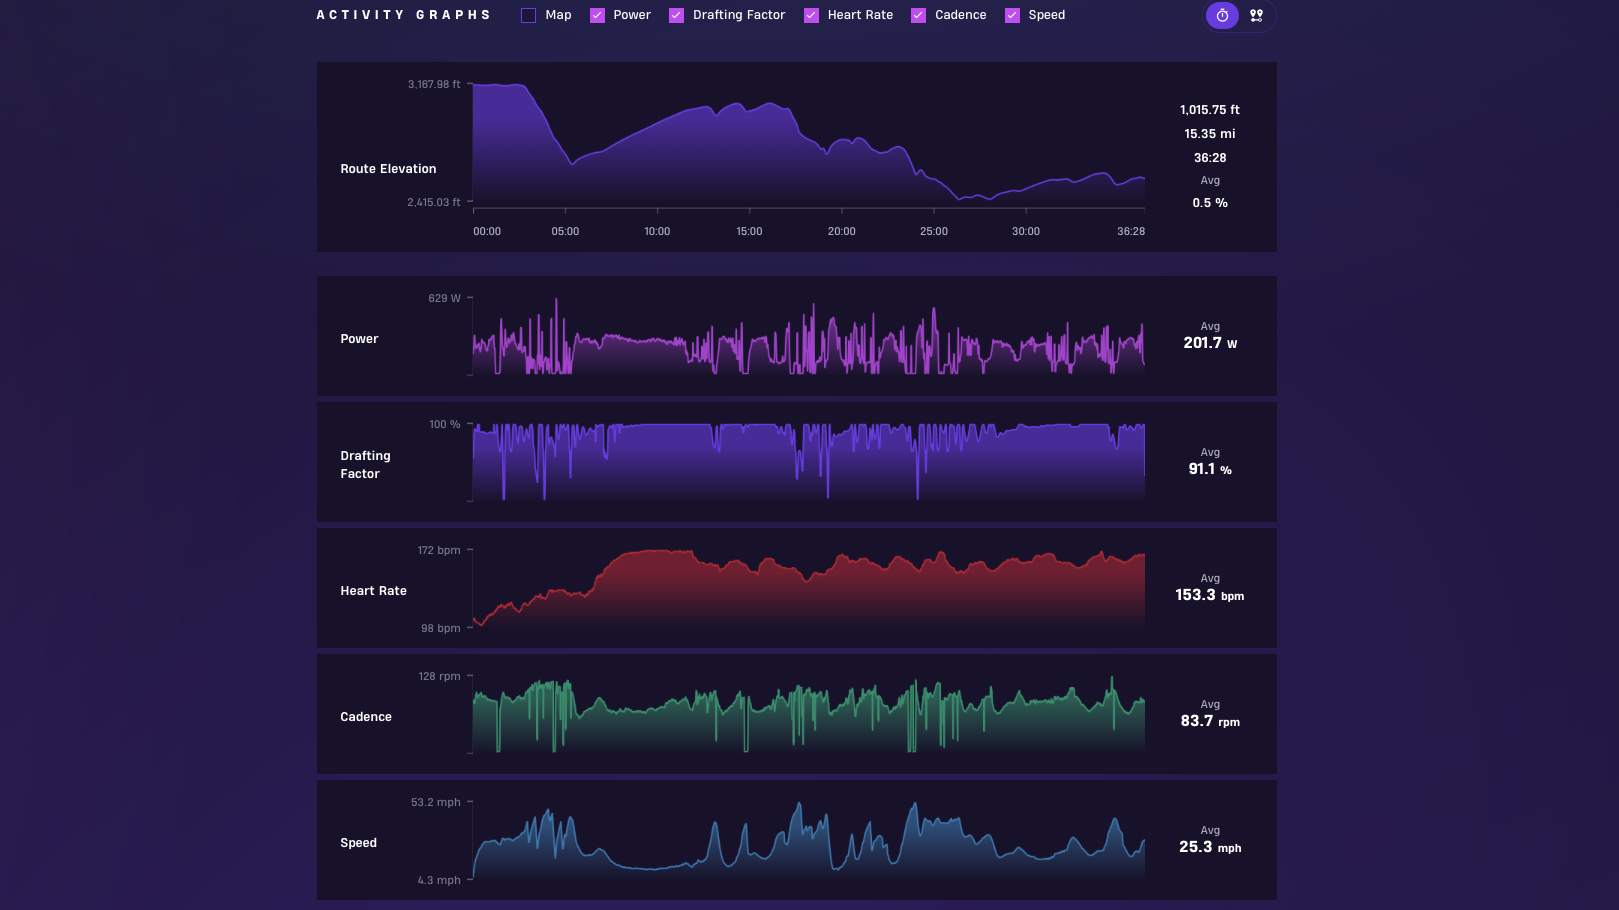Click the Route Elevation area chart
Viewport: 1619px width, 910px height.
tap(808, 145)
